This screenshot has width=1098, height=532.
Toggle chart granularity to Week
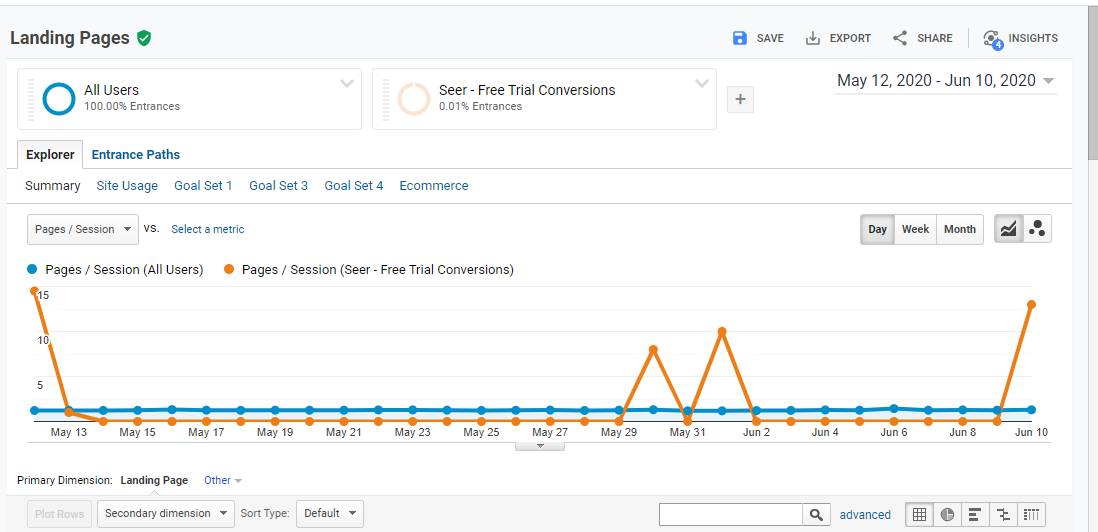[915, 229]
